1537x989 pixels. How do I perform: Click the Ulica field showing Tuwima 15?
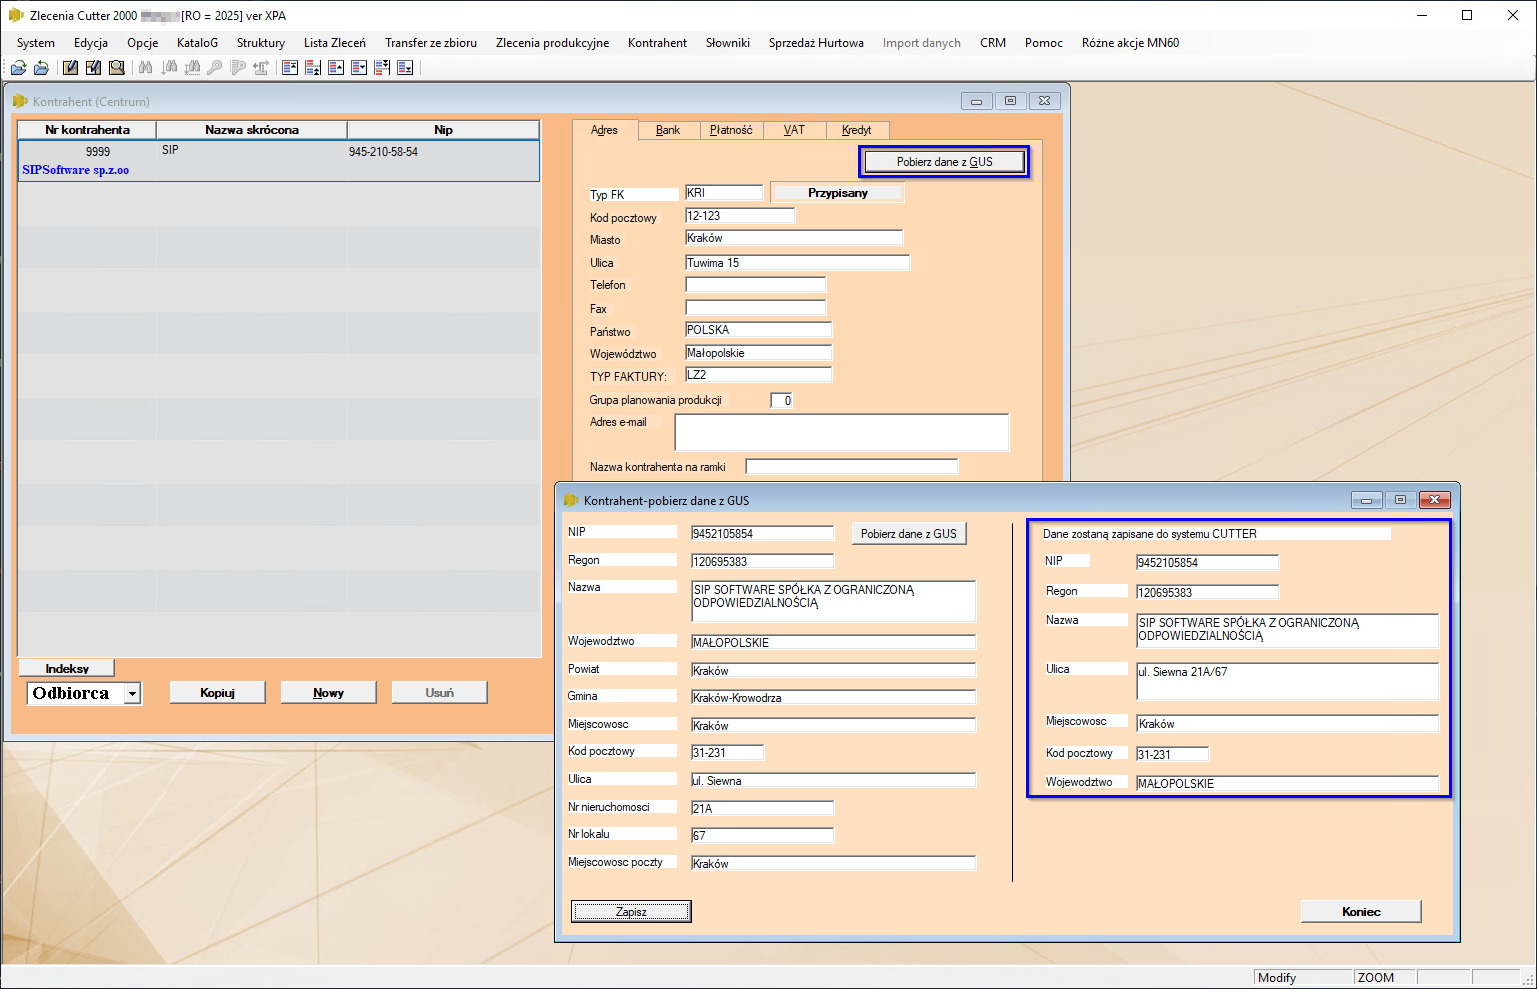point(797,263)
